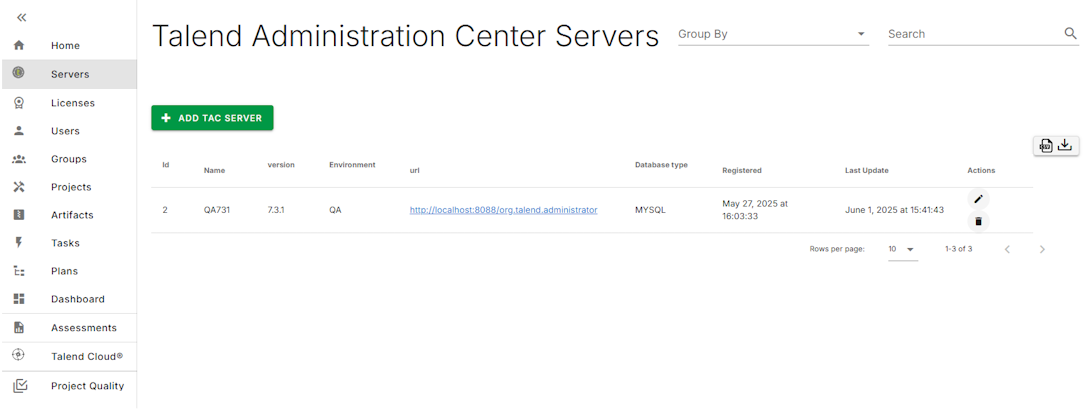Screen dimensions: 1092x409
Task: Open Projects menu item
Action: click(x=71, y=187)
